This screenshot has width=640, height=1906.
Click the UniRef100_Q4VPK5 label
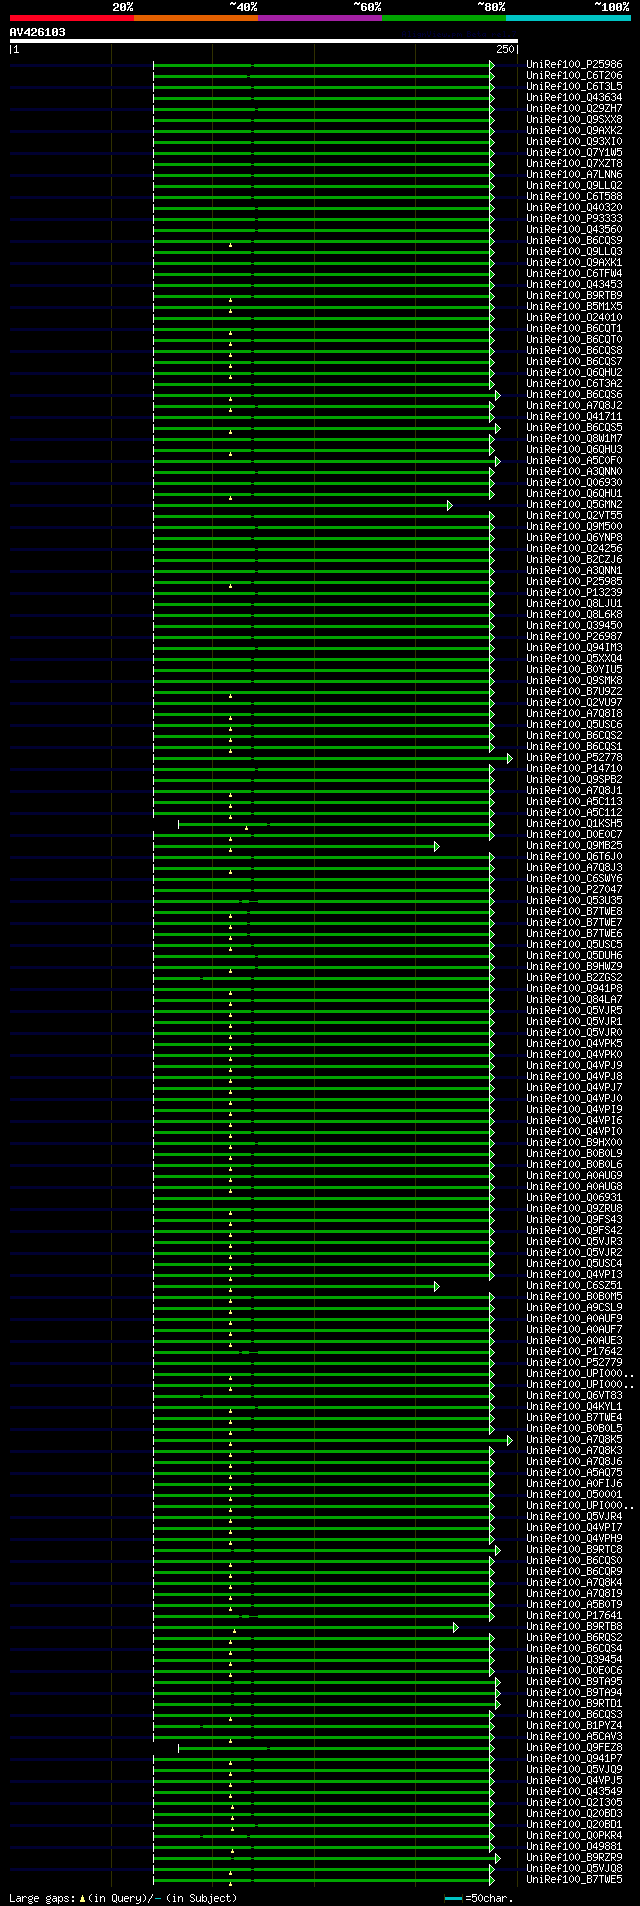pyautogui.click(x=574, y=1044)
